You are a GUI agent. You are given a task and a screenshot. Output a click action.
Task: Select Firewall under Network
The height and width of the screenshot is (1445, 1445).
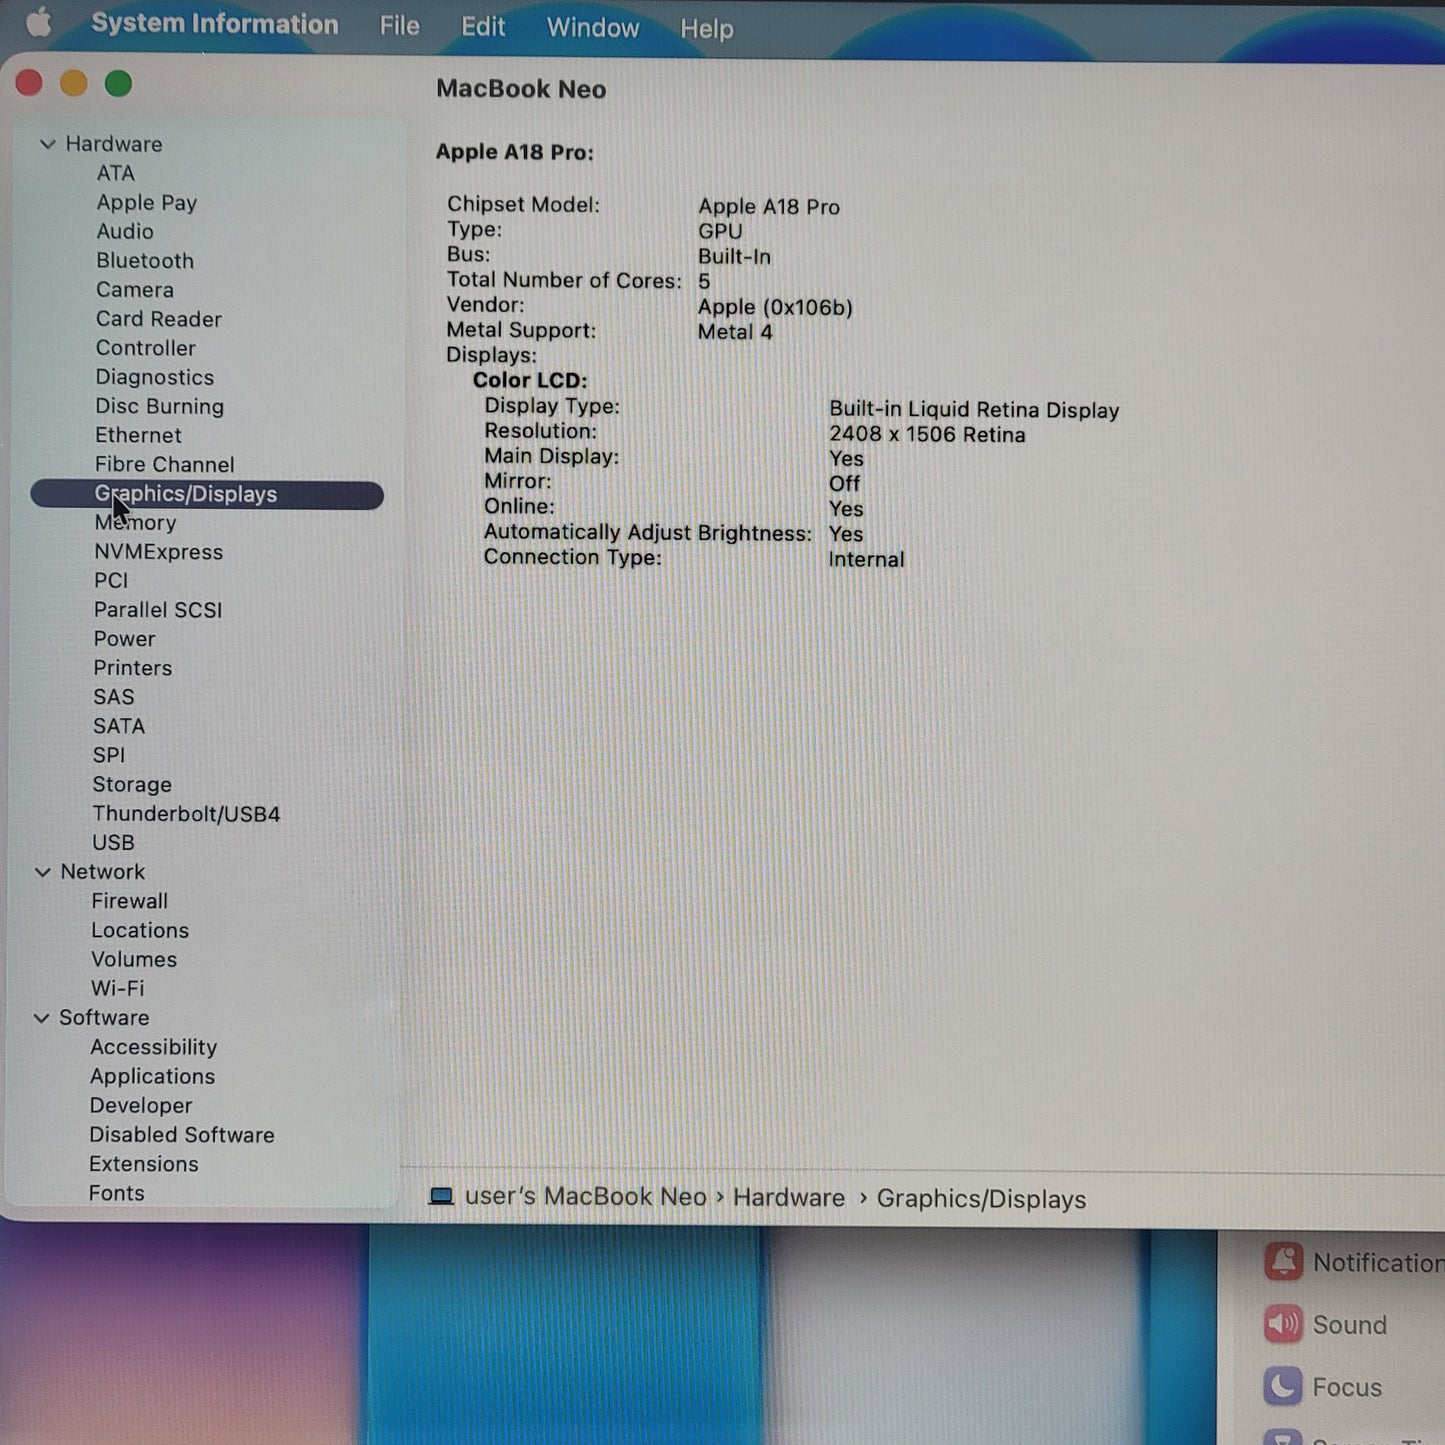point(130,901)
